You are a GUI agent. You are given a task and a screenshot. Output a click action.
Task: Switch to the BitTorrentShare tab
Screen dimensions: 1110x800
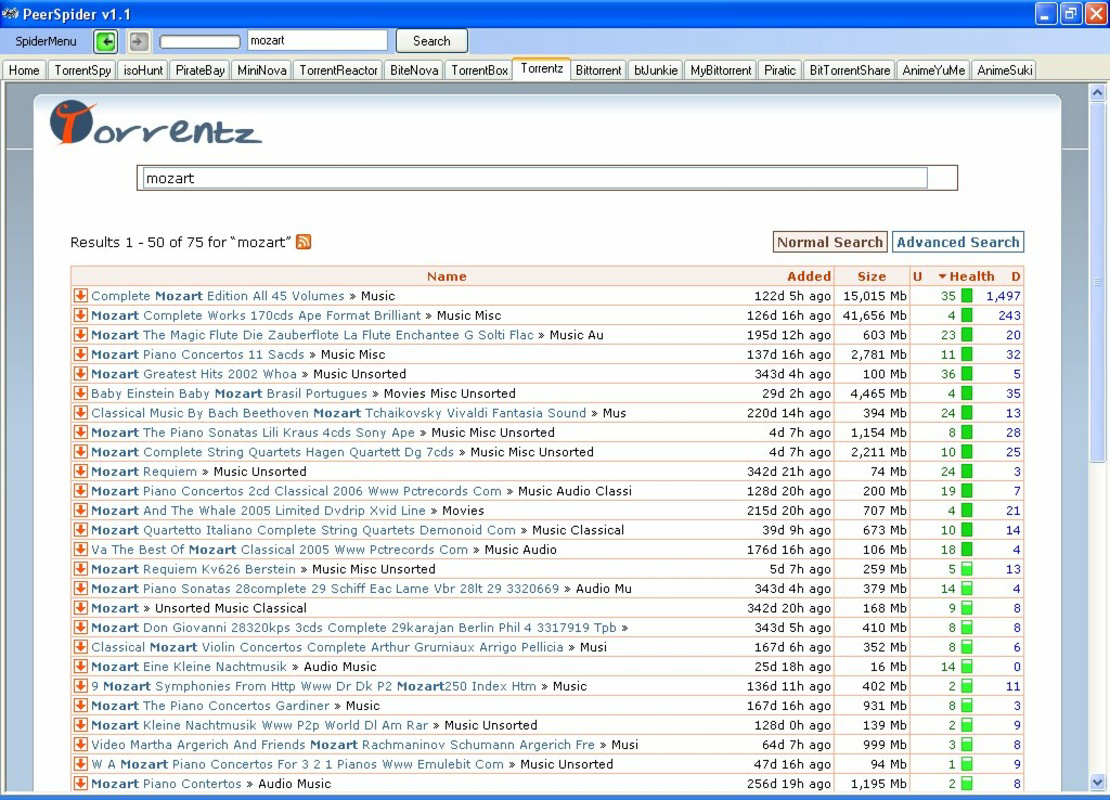(849, 70)
